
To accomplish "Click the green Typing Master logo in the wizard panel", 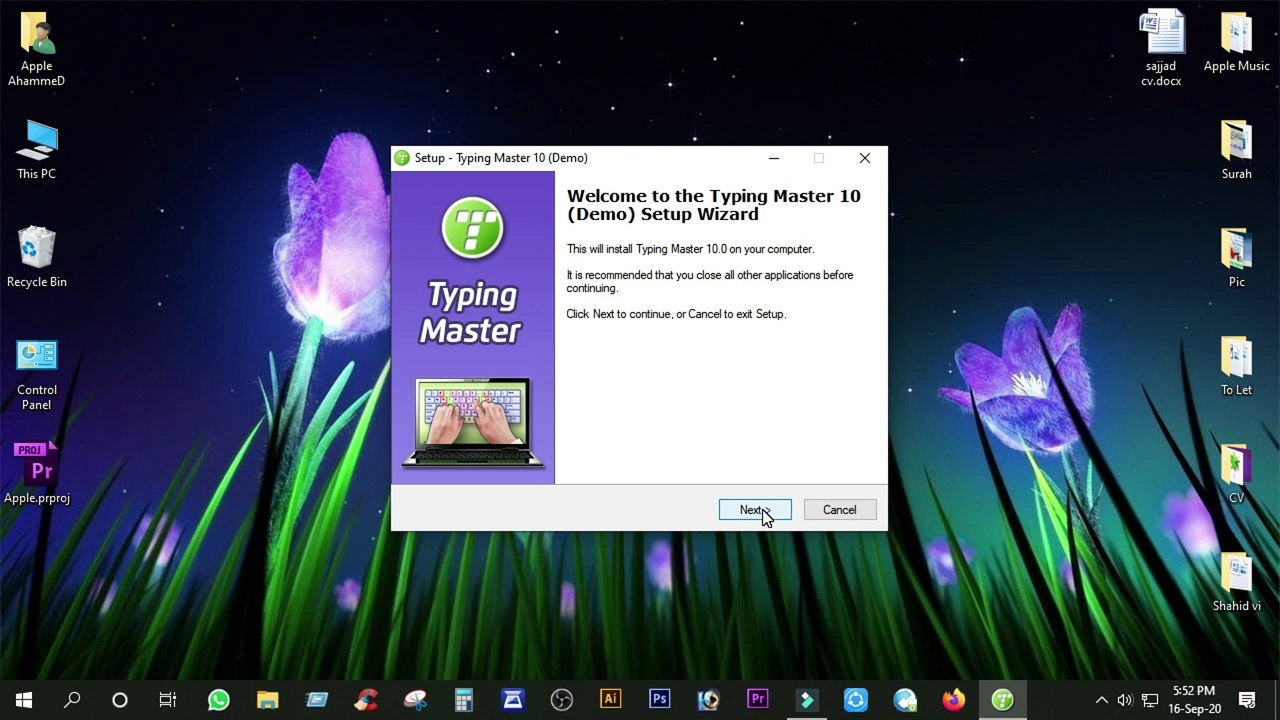I will (x=472, y=226).
